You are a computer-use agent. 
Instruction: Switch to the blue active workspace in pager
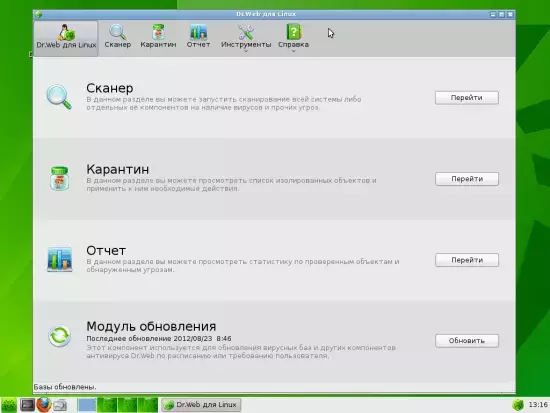(x=87, y=405)
